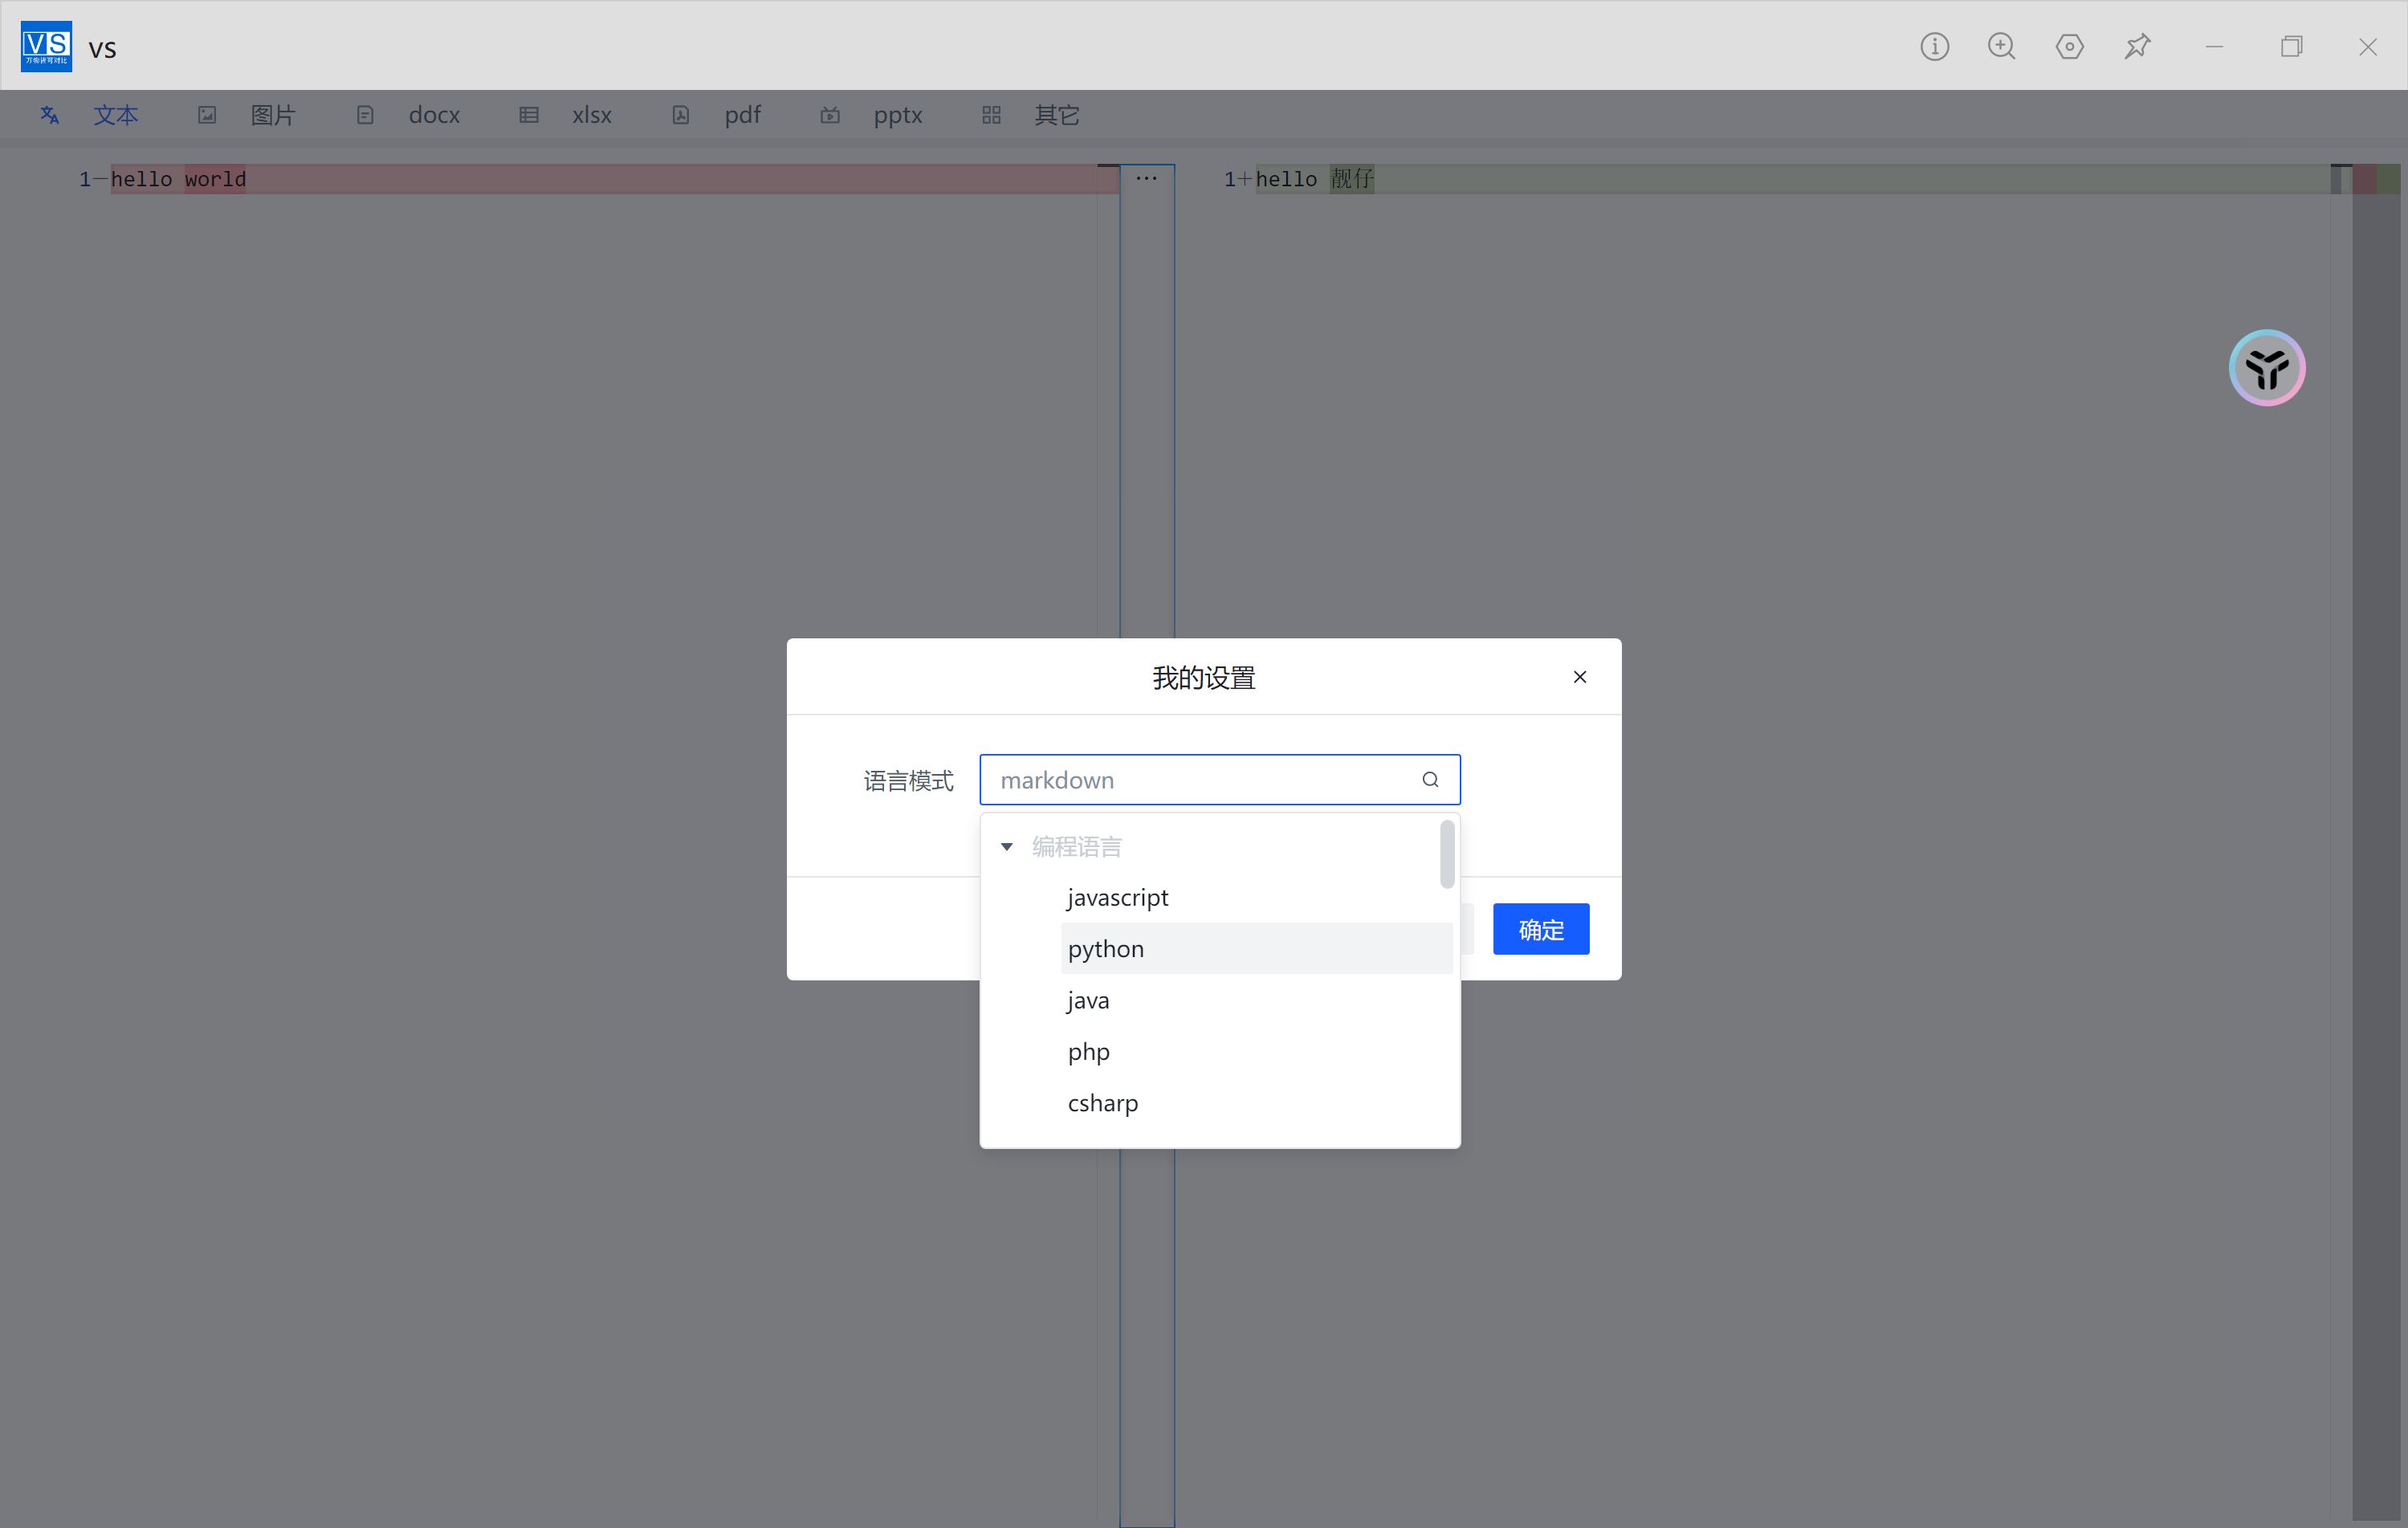
Task: Select csharp from the language list
Action: click(x=1256, y=1102)
